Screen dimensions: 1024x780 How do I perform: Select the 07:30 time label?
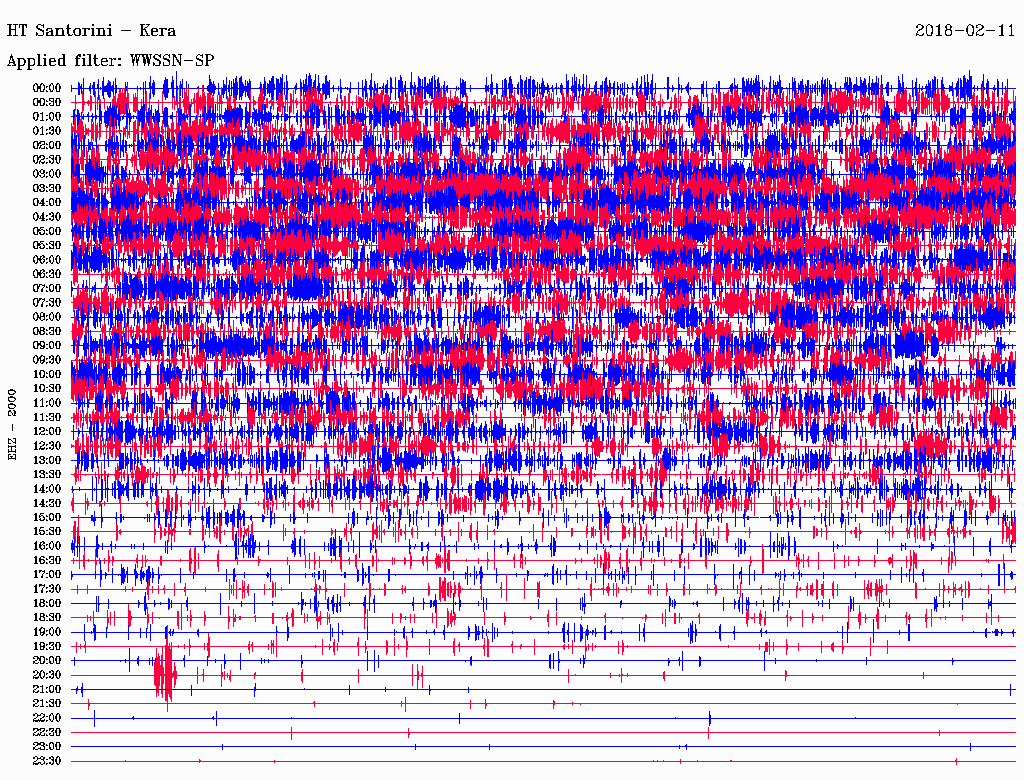(46, 303)
